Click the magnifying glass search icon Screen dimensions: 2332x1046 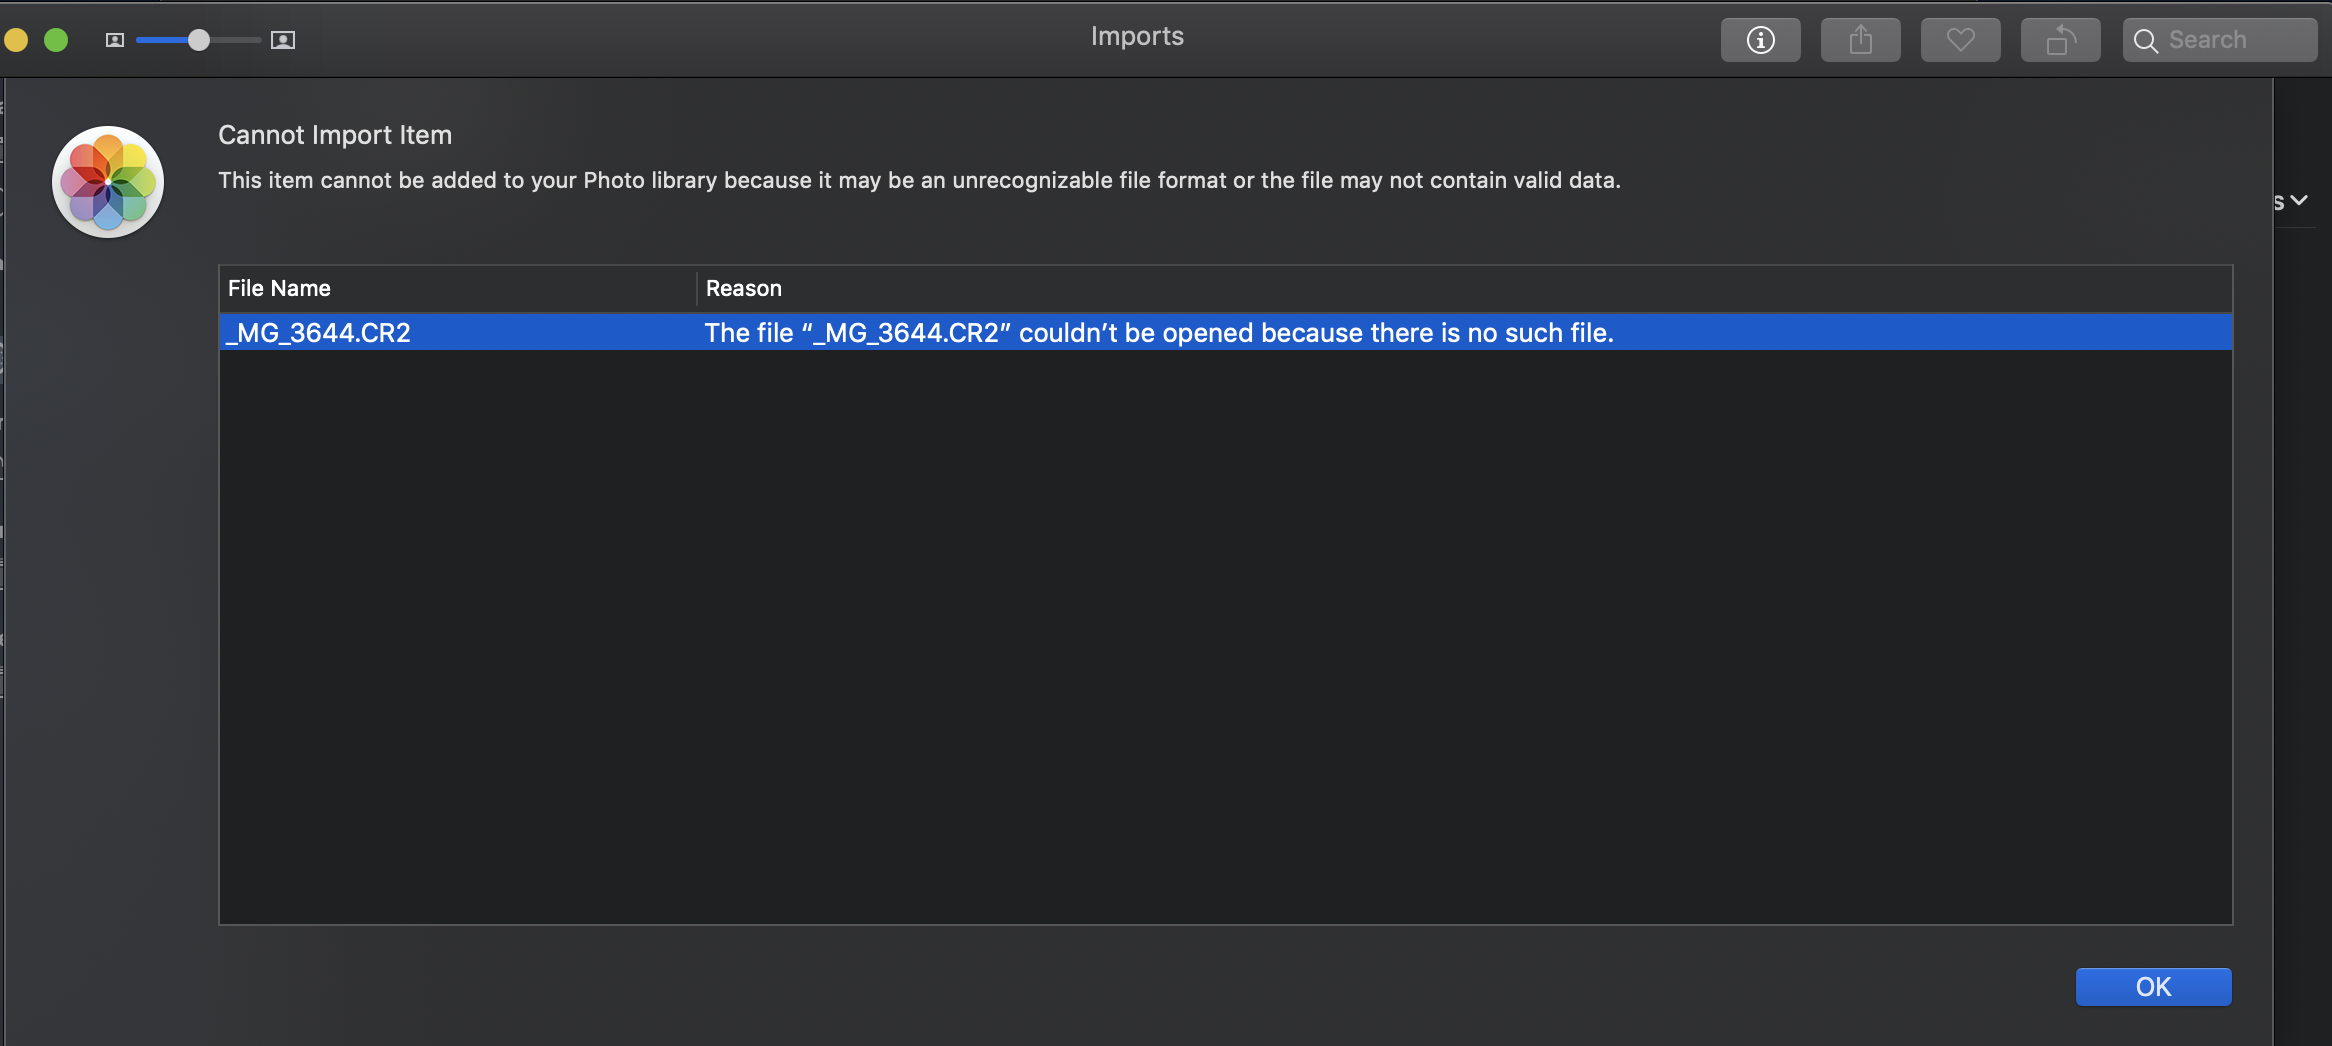point(2146,41)
